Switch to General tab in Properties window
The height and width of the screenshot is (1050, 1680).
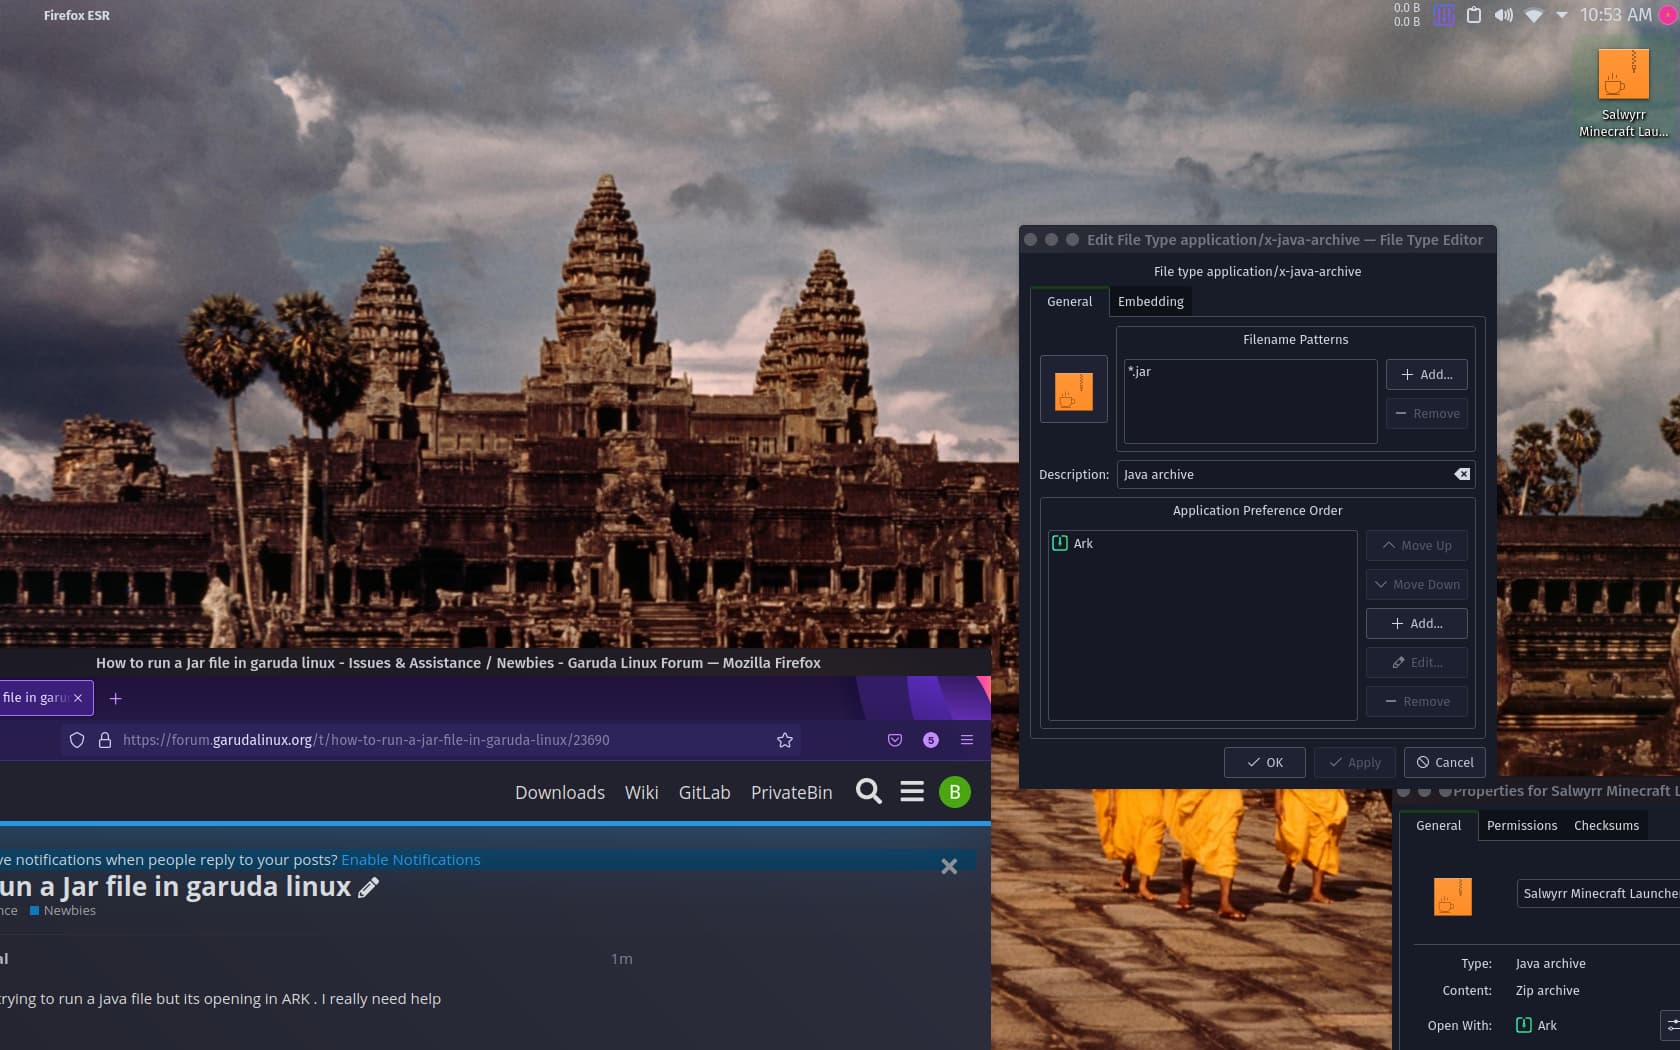point(1438,825)
